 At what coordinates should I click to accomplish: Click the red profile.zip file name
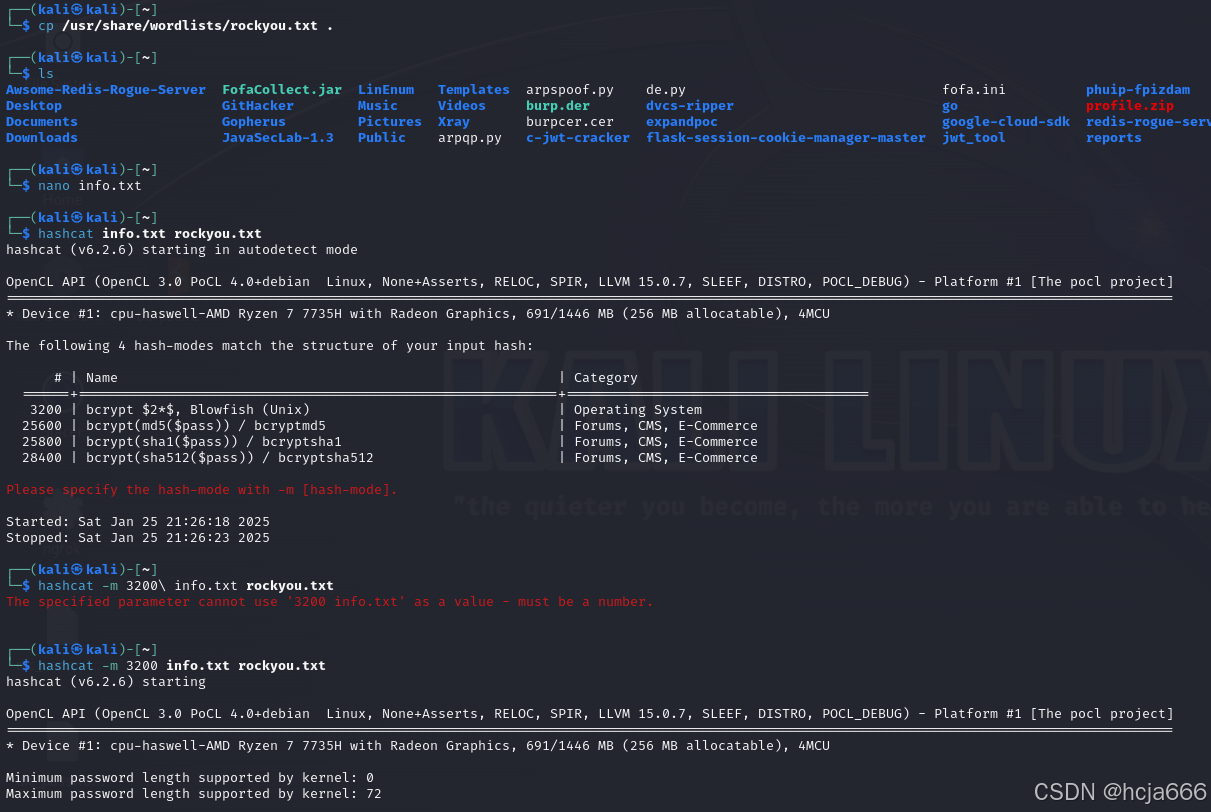point(1130,106)
